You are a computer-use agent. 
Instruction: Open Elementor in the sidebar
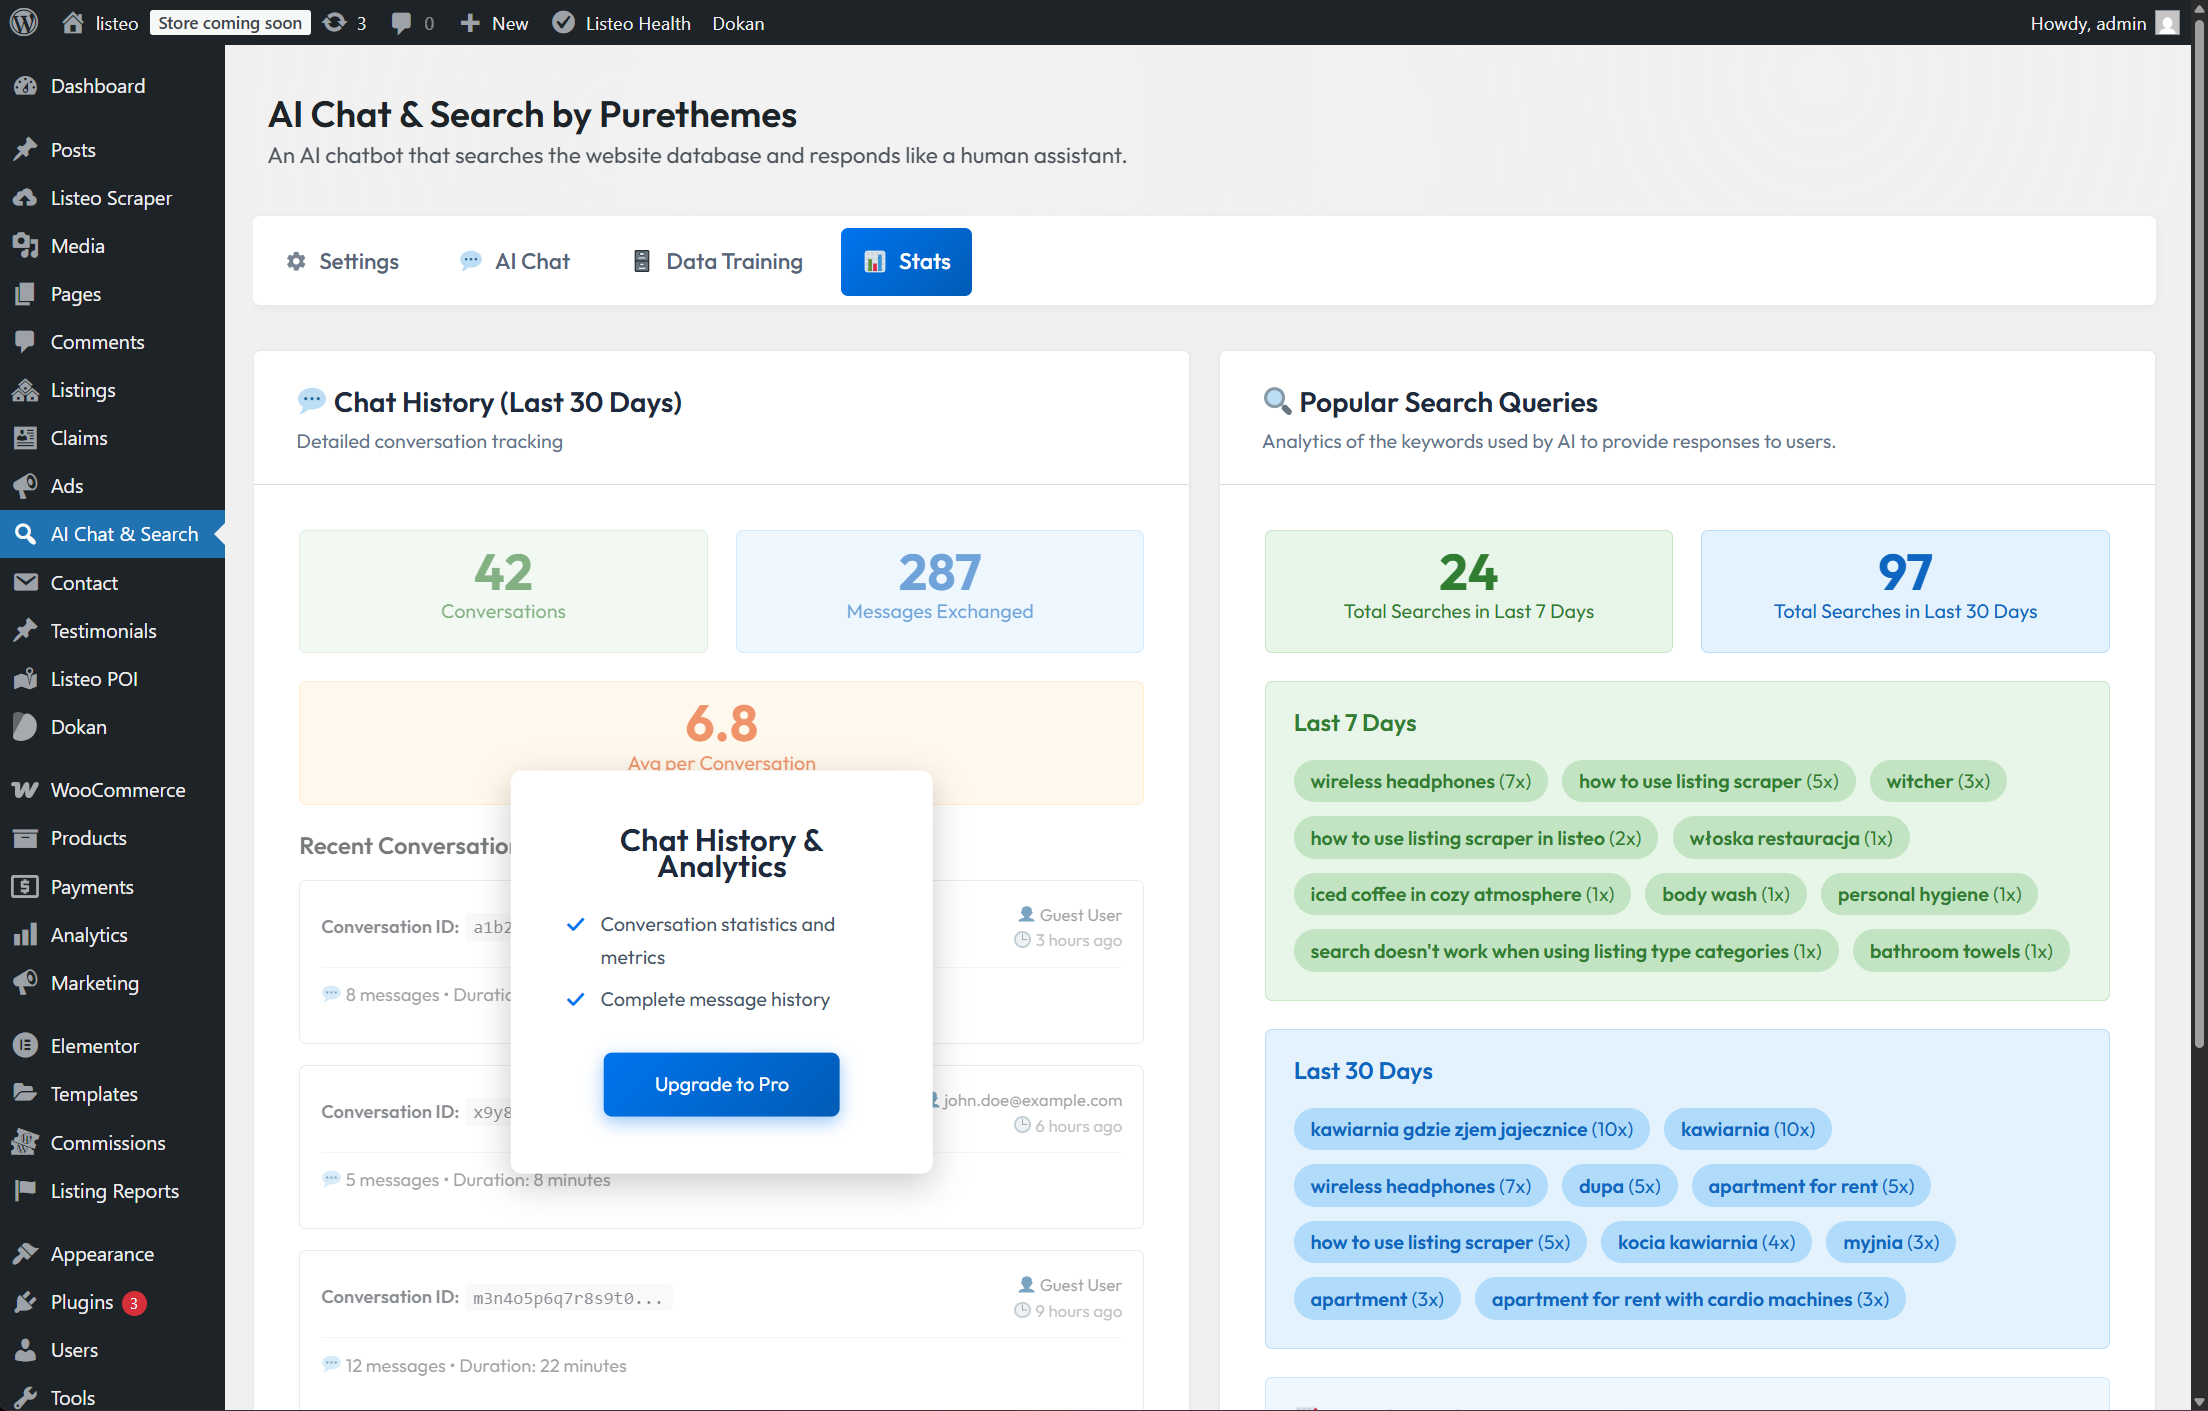click(x=94, y=1046)
